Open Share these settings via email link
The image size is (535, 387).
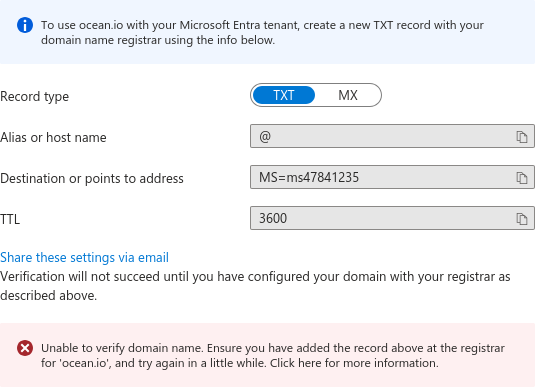point(84,257)
